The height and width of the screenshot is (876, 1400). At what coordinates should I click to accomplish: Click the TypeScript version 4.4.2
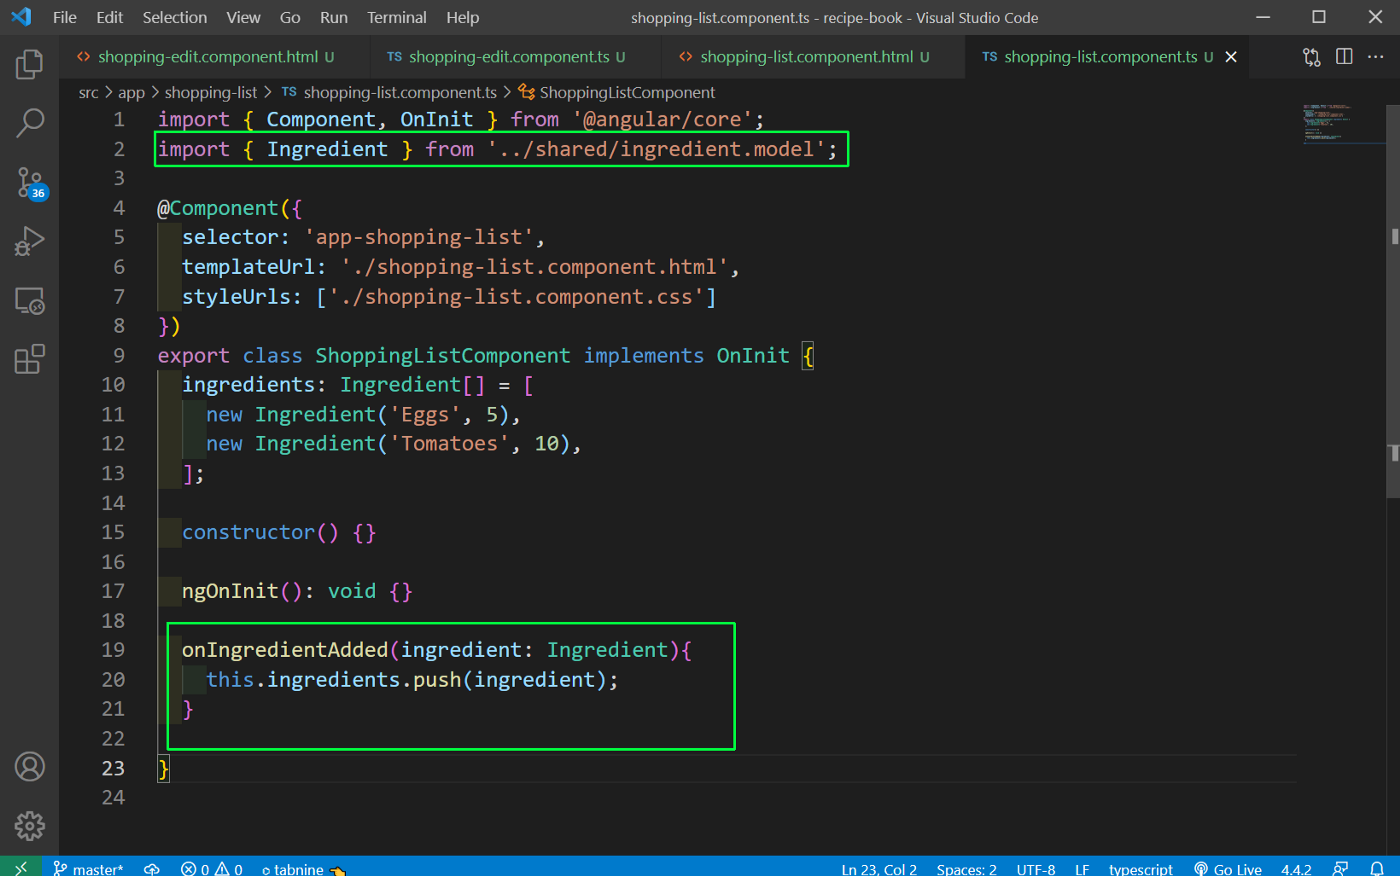(1296, 869)
